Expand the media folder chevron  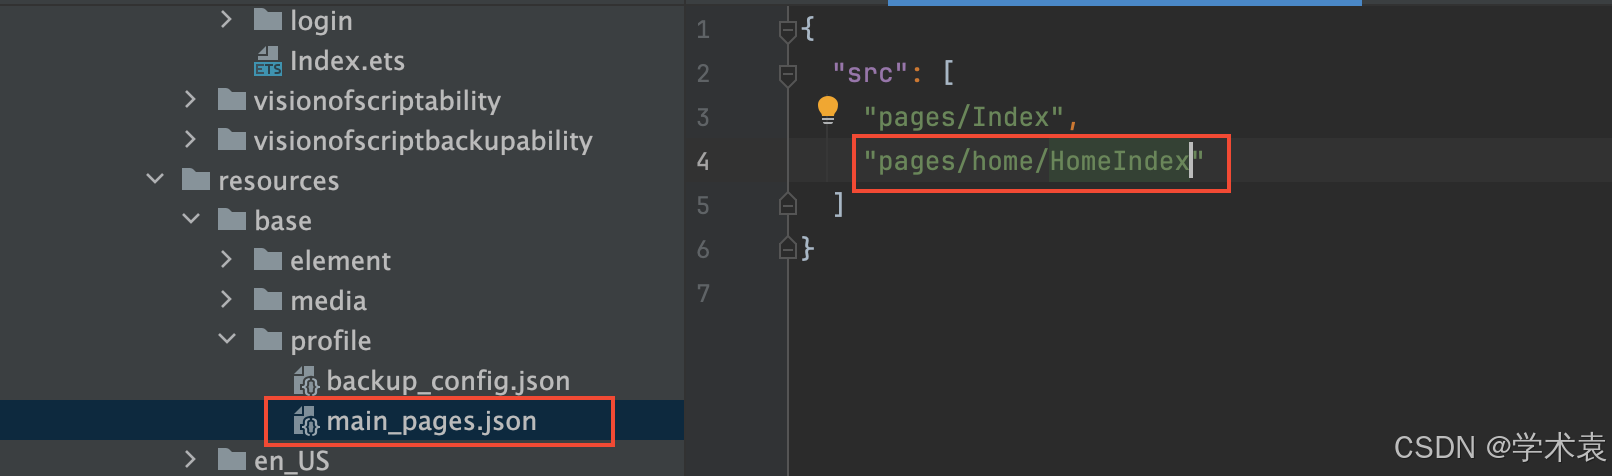pos(226,299)
